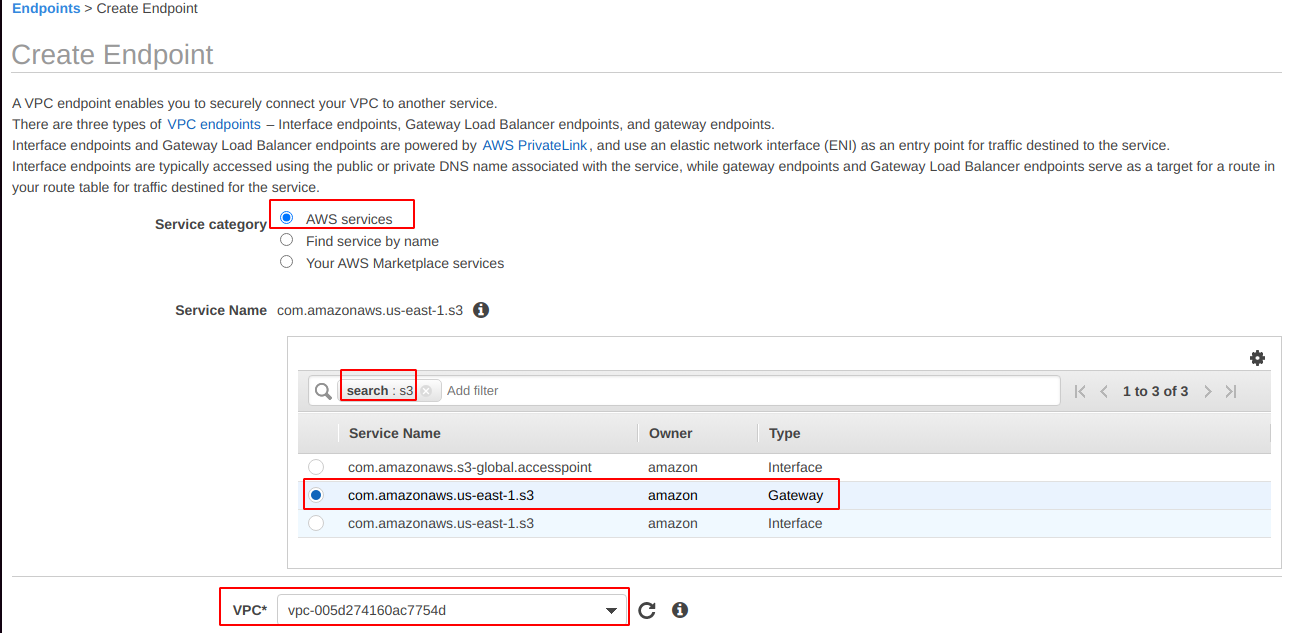This screenshot has height=633, width=1313.
Task: Select 'Your AWS Marketplace services' radio option
Action: pos(287,262)
